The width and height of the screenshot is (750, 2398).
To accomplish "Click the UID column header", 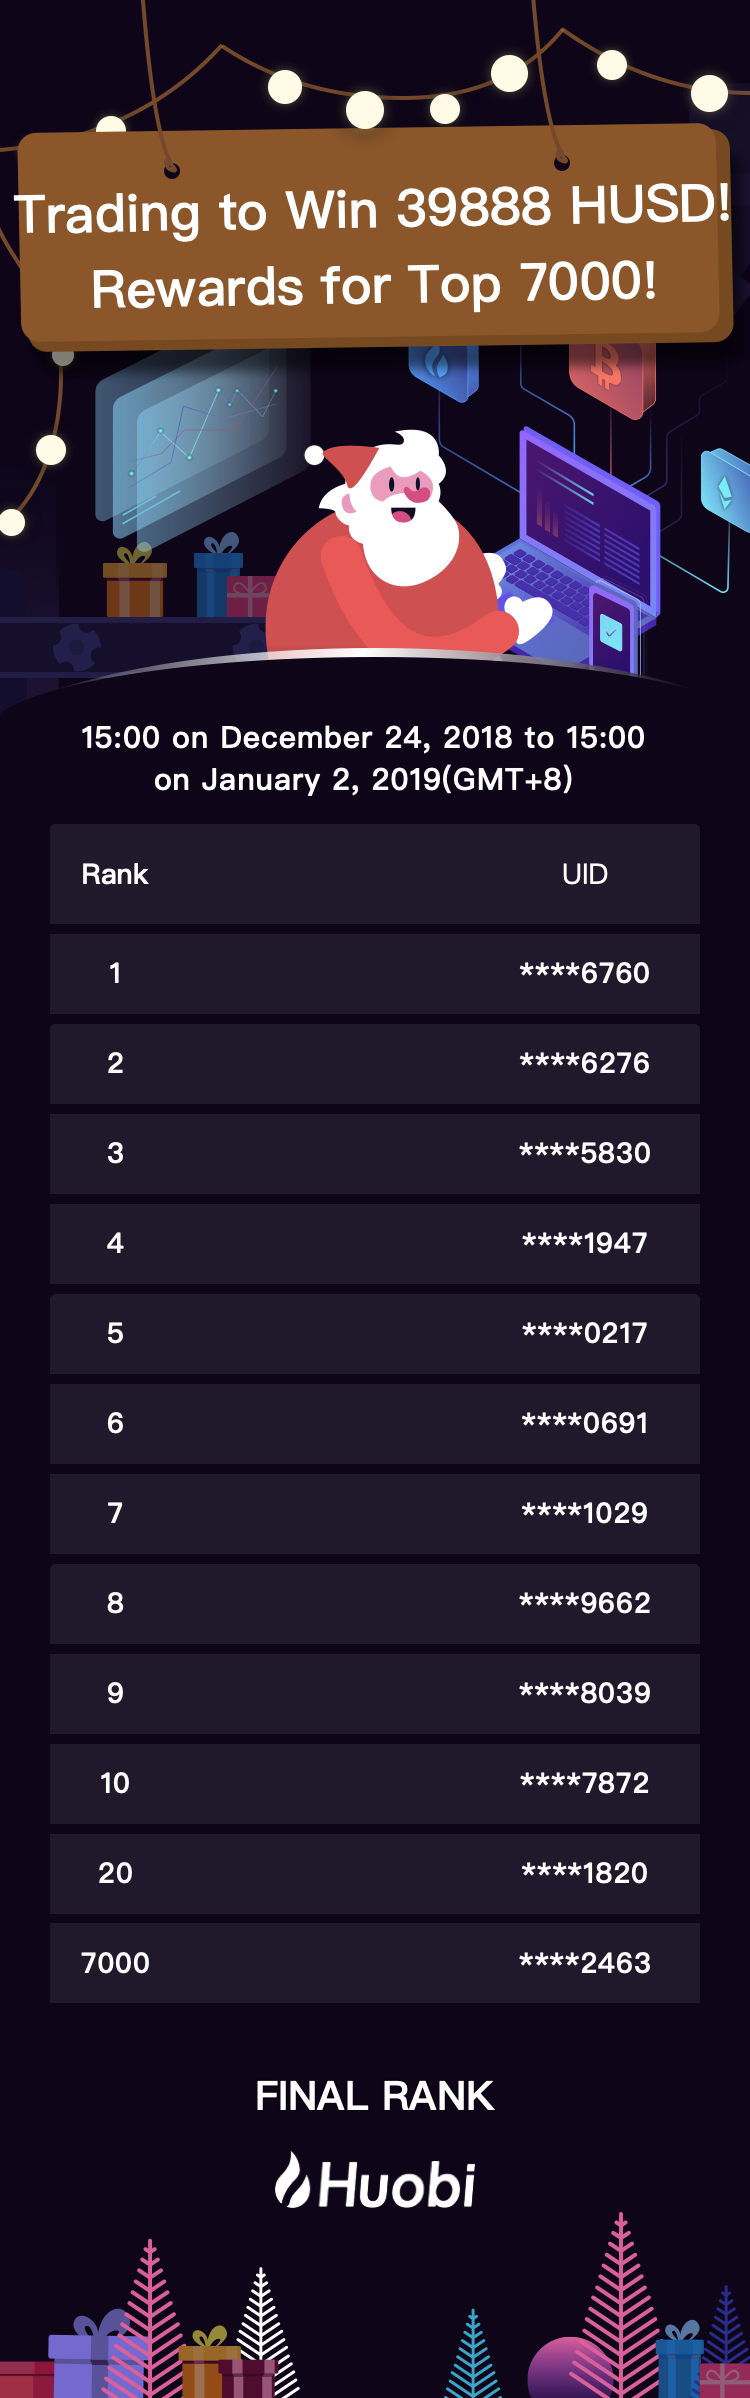I will coord(585,874).
